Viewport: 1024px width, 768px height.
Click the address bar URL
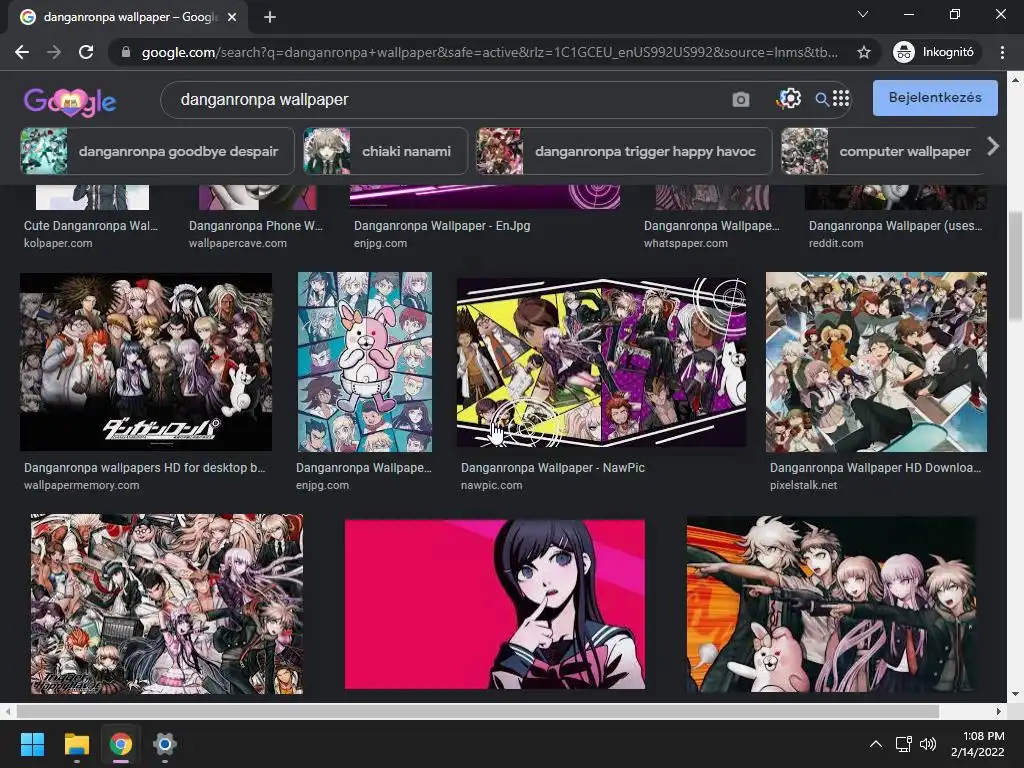pyautogui.click(x=490, y=52)
